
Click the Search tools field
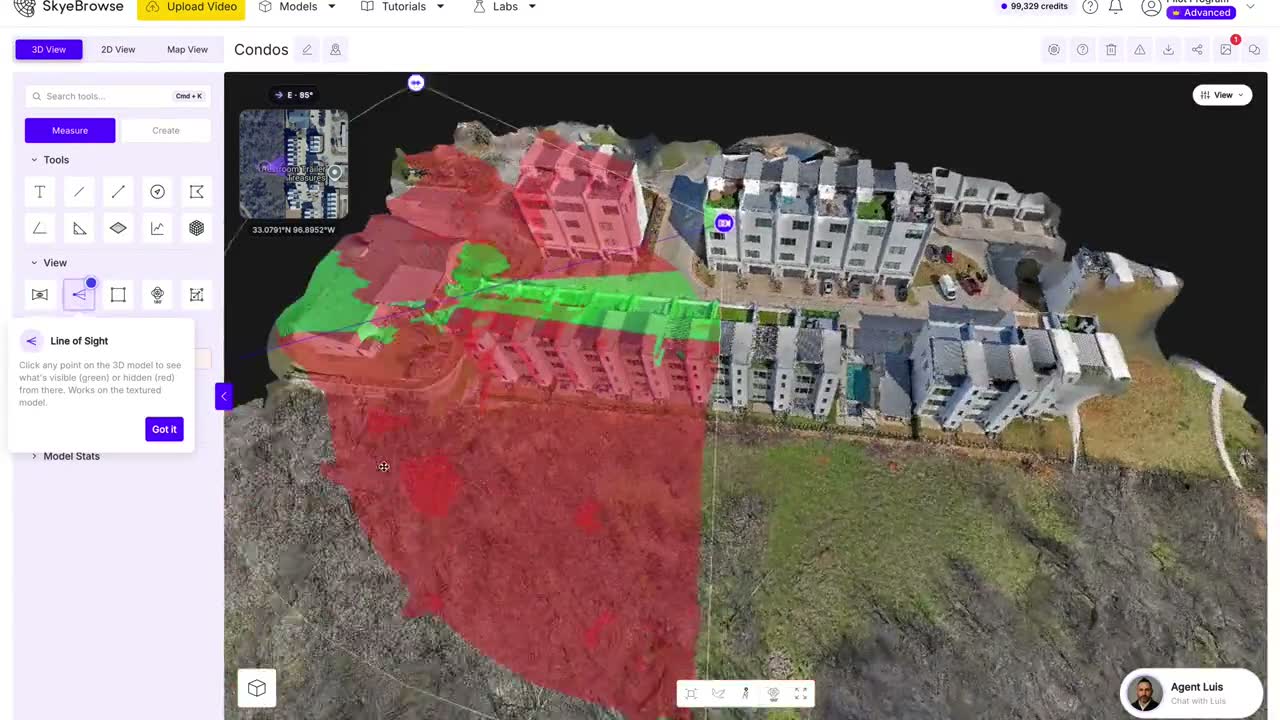(x=118, y=96)
